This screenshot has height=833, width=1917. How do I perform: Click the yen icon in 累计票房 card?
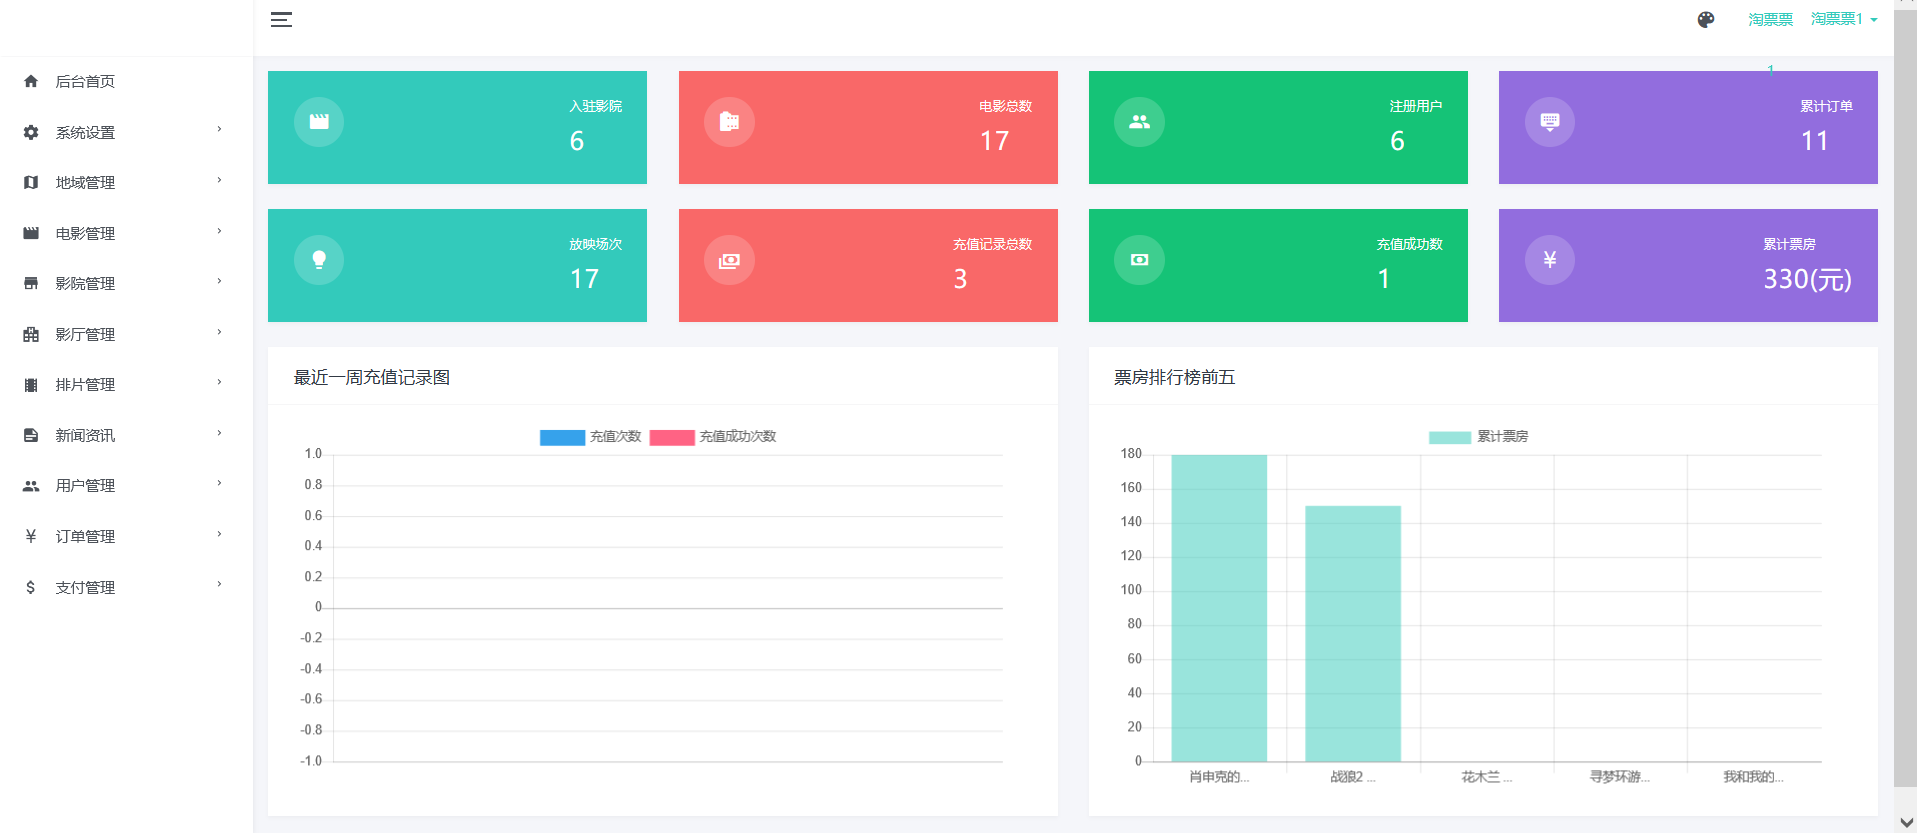pos(1549,260)
